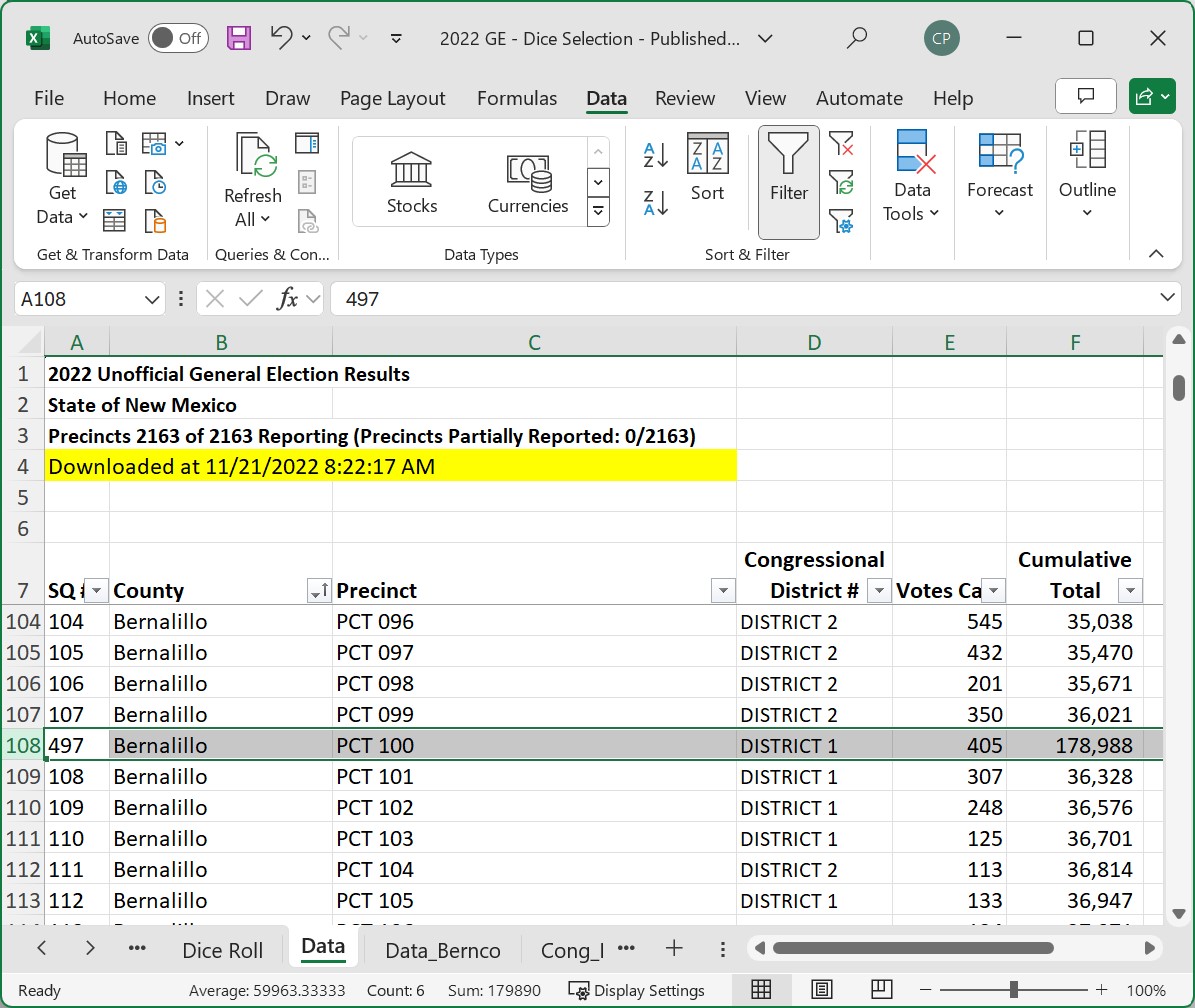Open Outline options
This screenshot has height=1008, width=1195.
[1087, 175]
